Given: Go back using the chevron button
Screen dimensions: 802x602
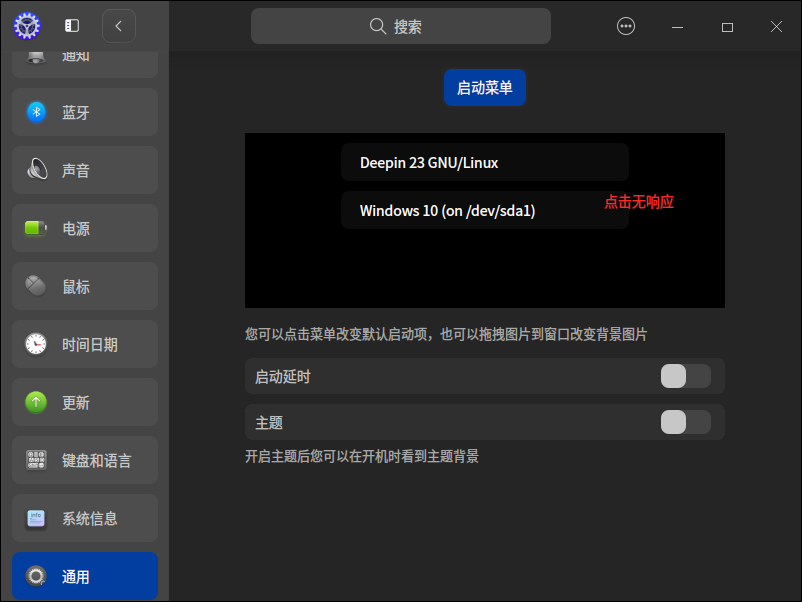Looking at the screenshot, I should (x=119, y=26).
